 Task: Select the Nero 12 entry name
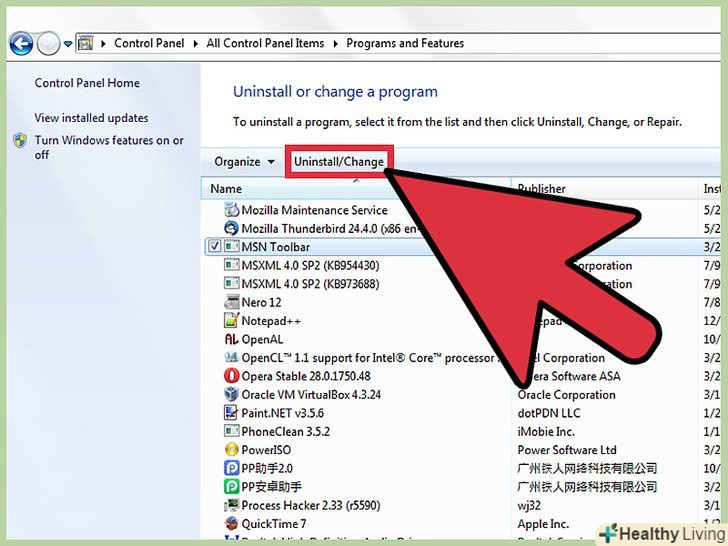click(261, 302)
